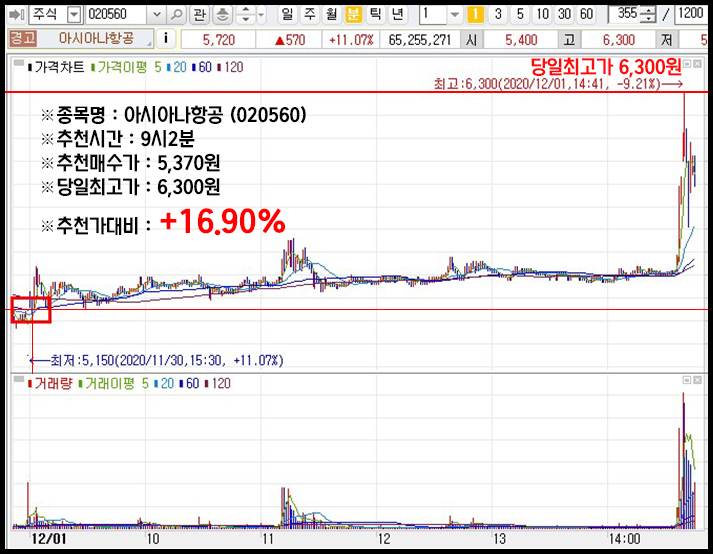Click the up/down stock stepper arrows
The height and width of the screenshot is (554, 713).
point(246,15)
